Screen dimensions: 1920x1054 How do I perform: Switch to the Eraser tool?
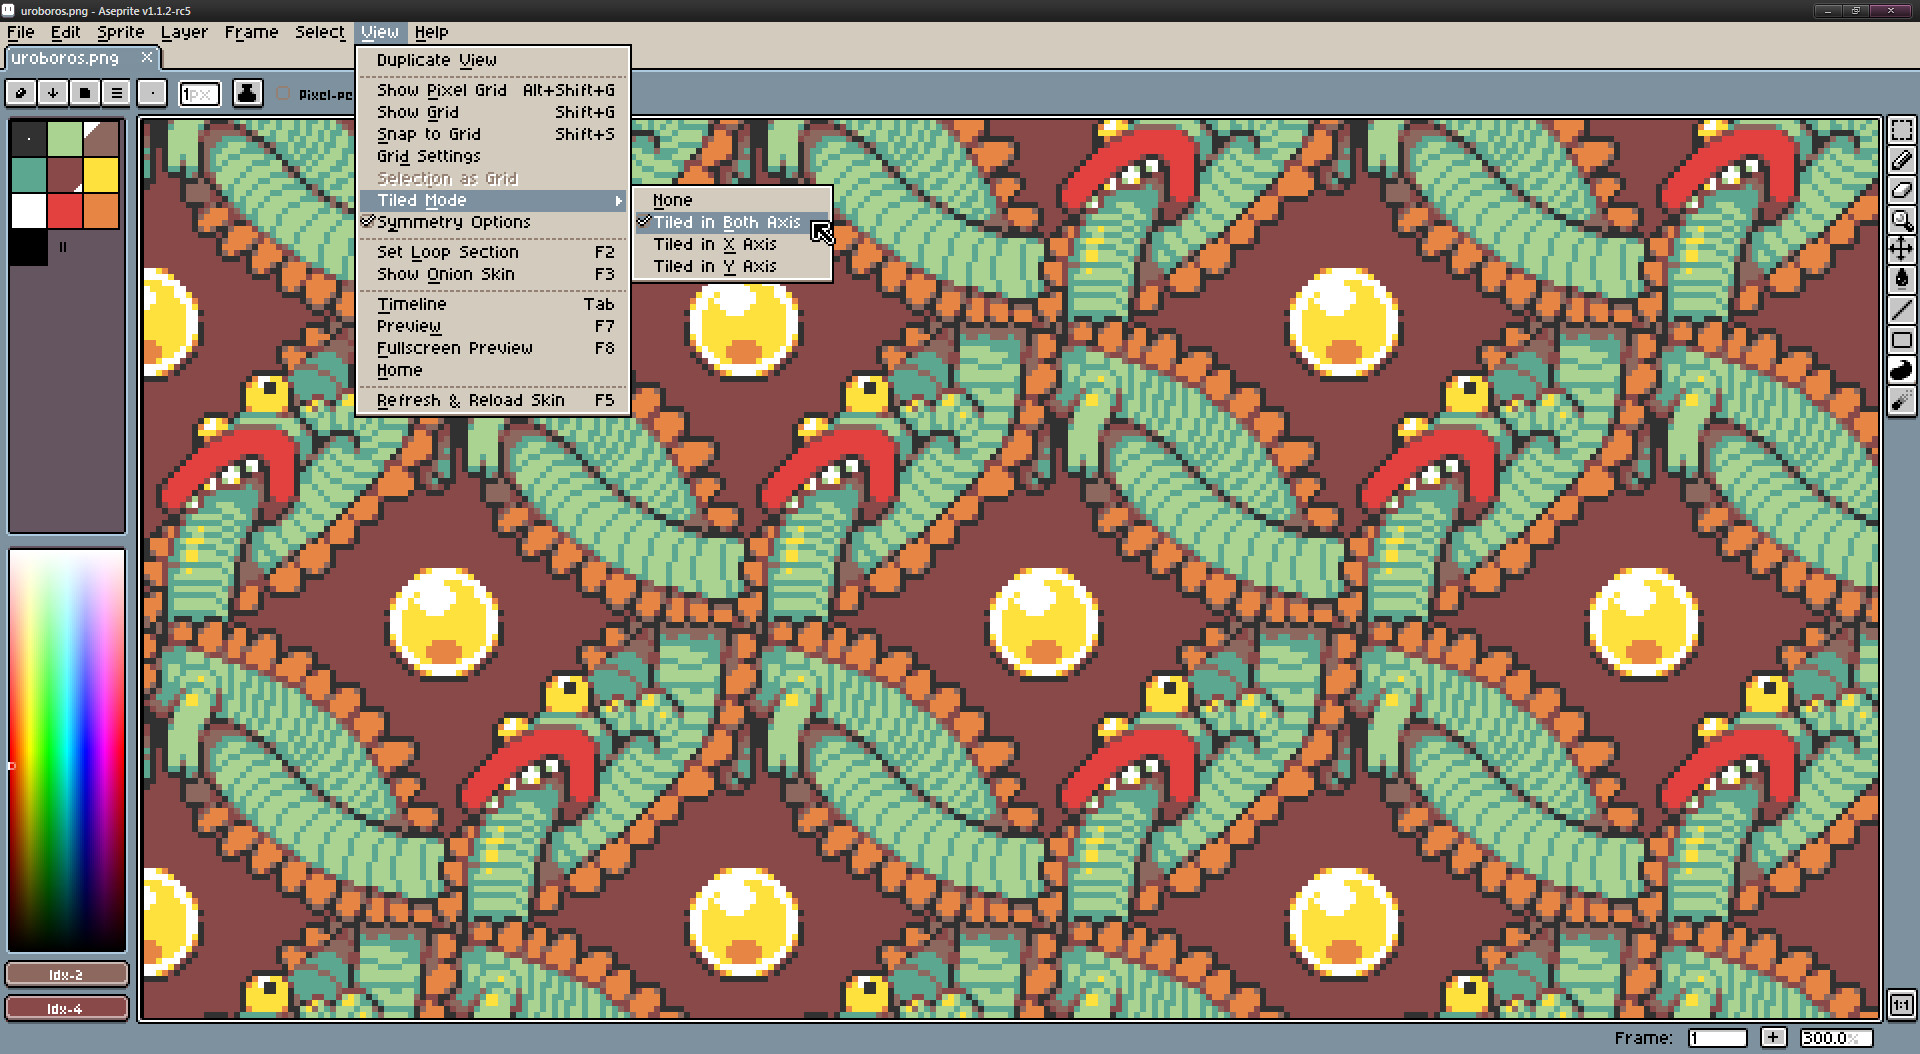(x=1902, y=190)
